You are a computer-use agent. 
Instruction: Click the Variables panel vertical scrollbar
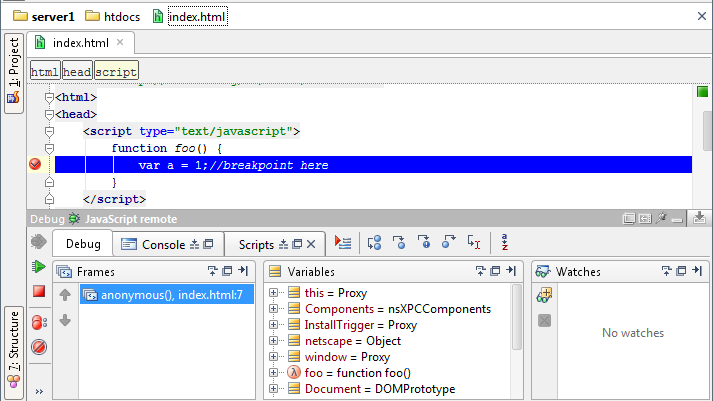(517, 317)
